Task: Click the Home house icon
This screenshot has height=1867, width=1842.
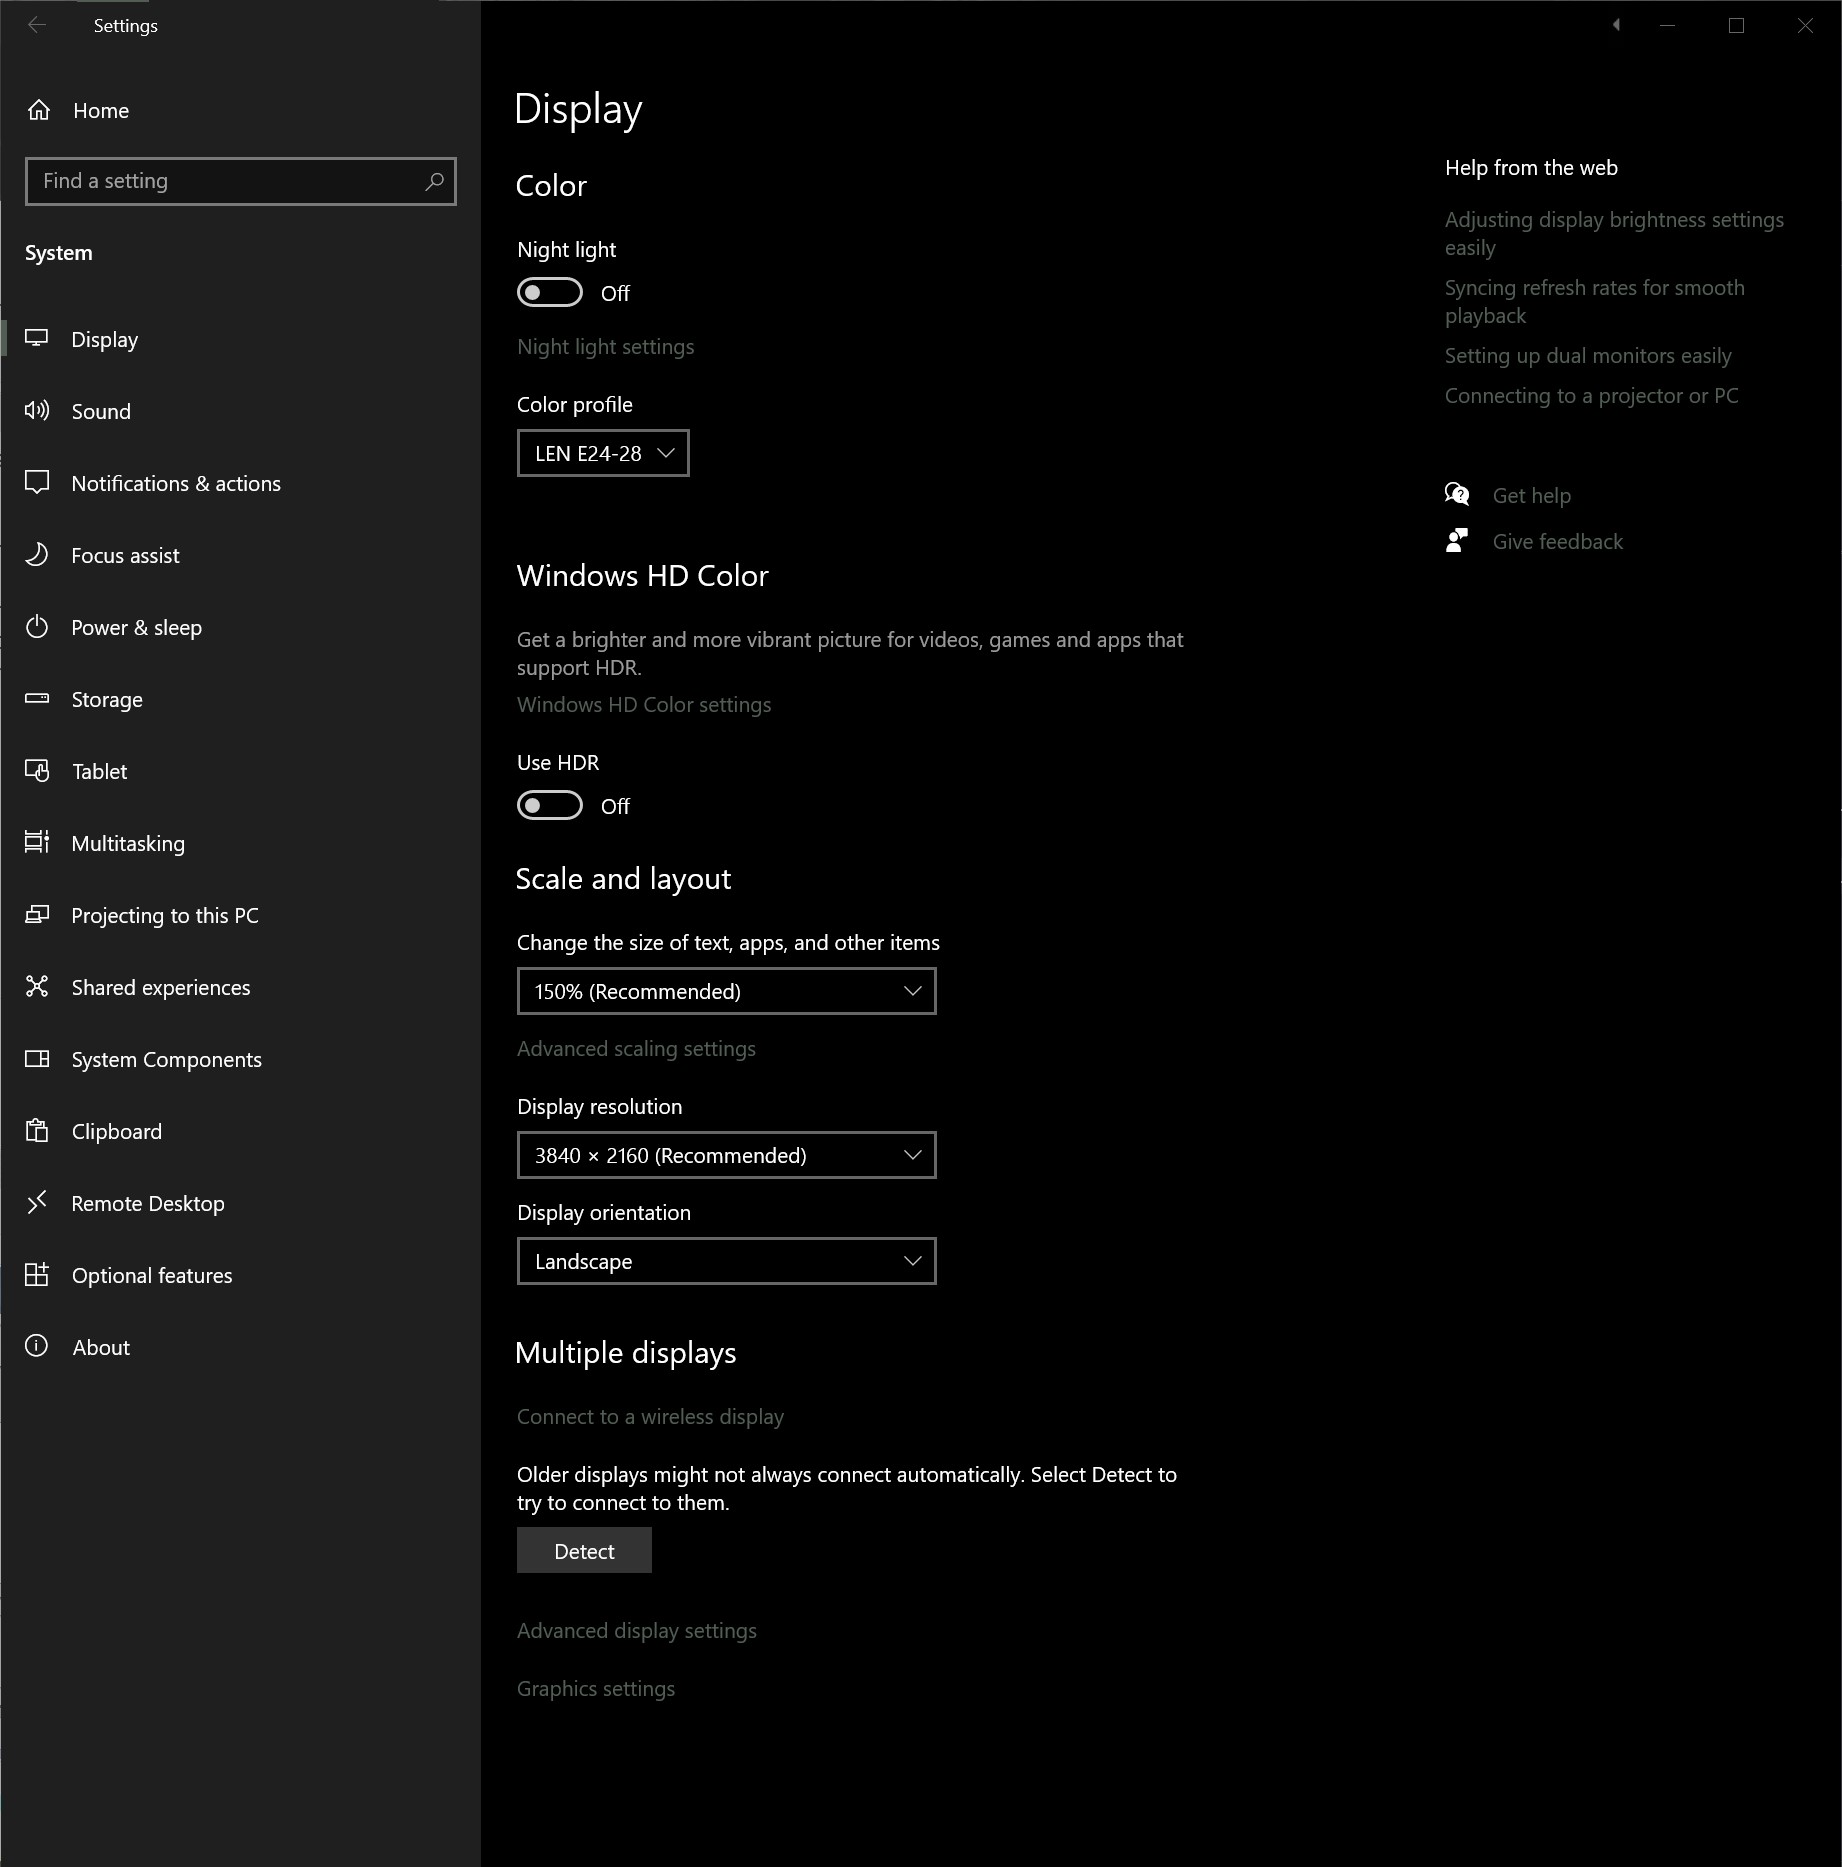Action: 39,110
